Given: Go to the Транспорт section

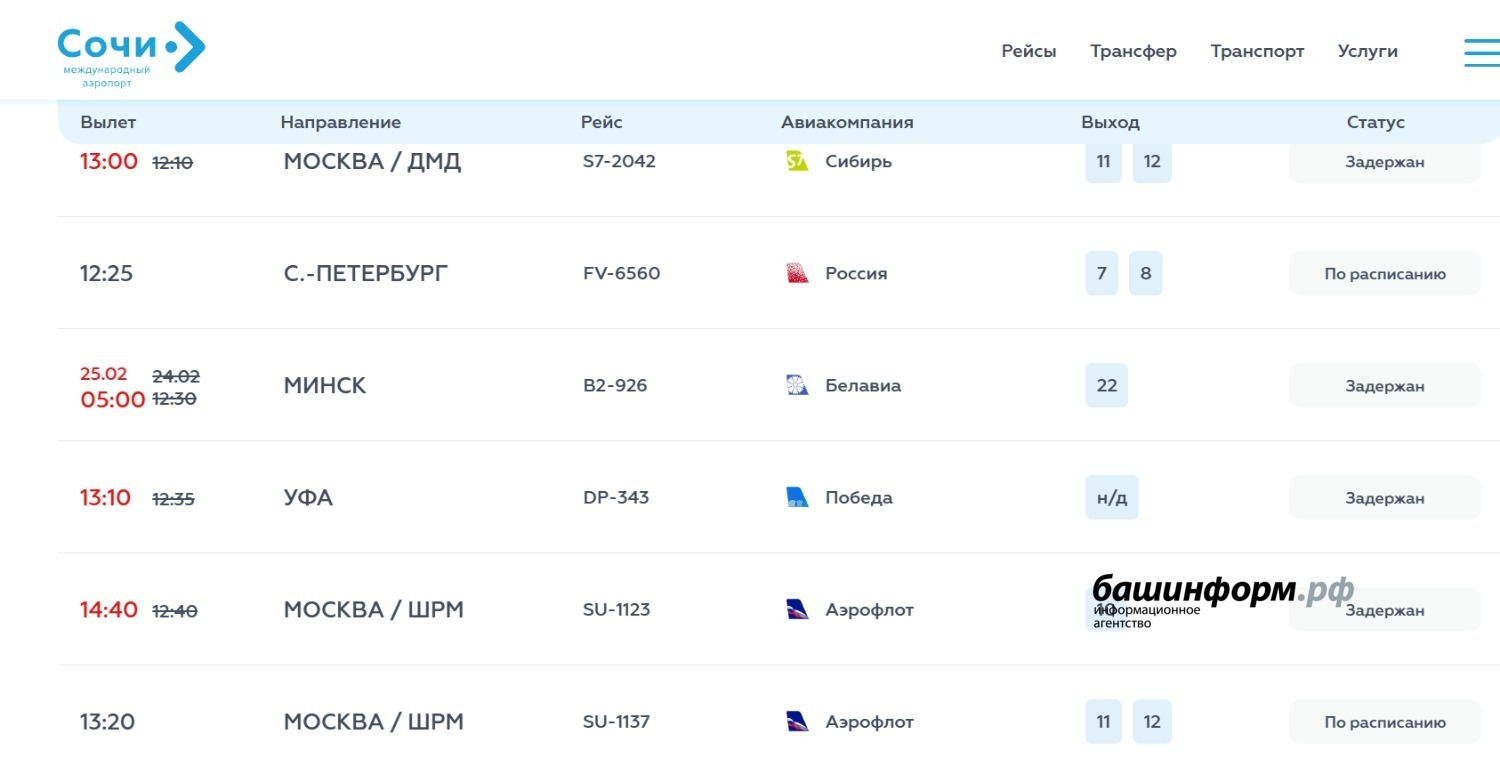Looking at the screenshot, I should click(x=1257, y=51).
